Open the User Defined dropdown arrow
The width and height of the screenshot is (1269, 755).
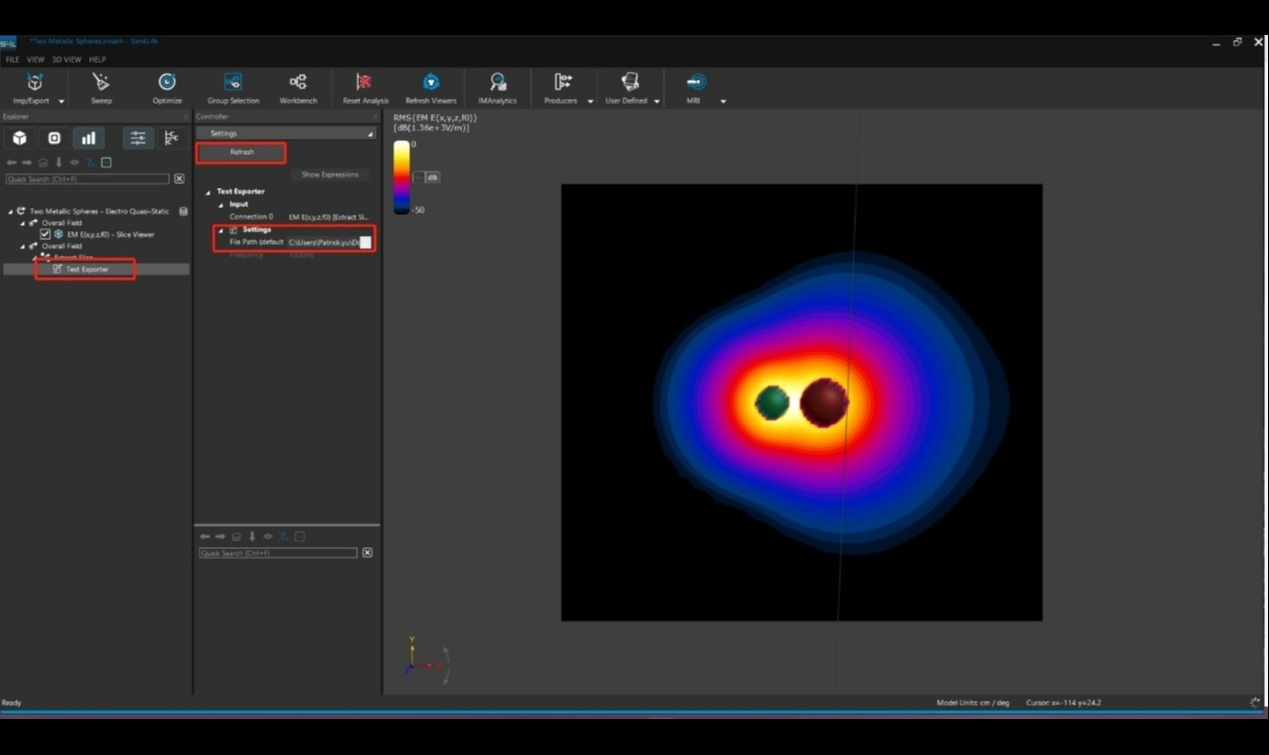click(x=657, y=101)
